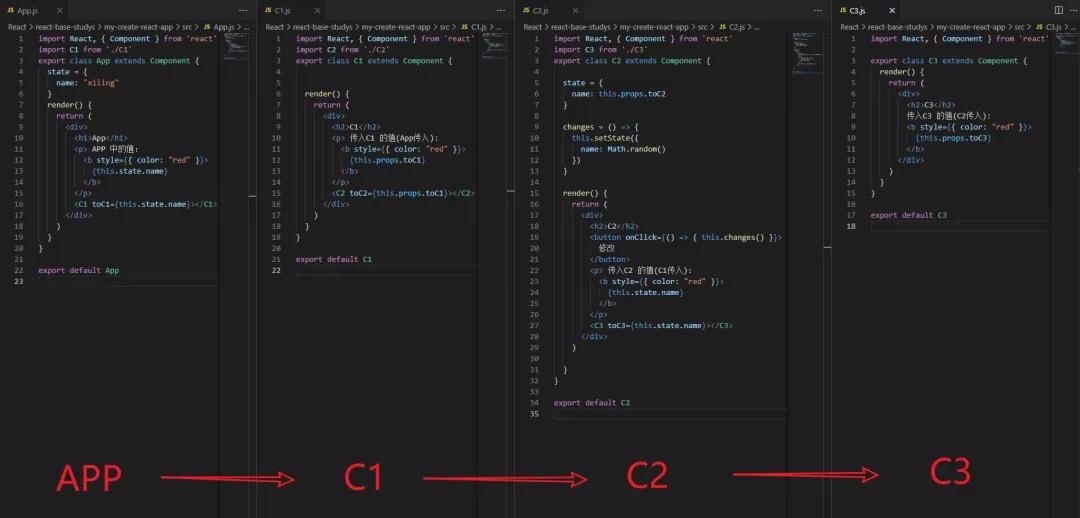Click 'export default C2' in C2.js
The image size is (1080, 518).
592,402
